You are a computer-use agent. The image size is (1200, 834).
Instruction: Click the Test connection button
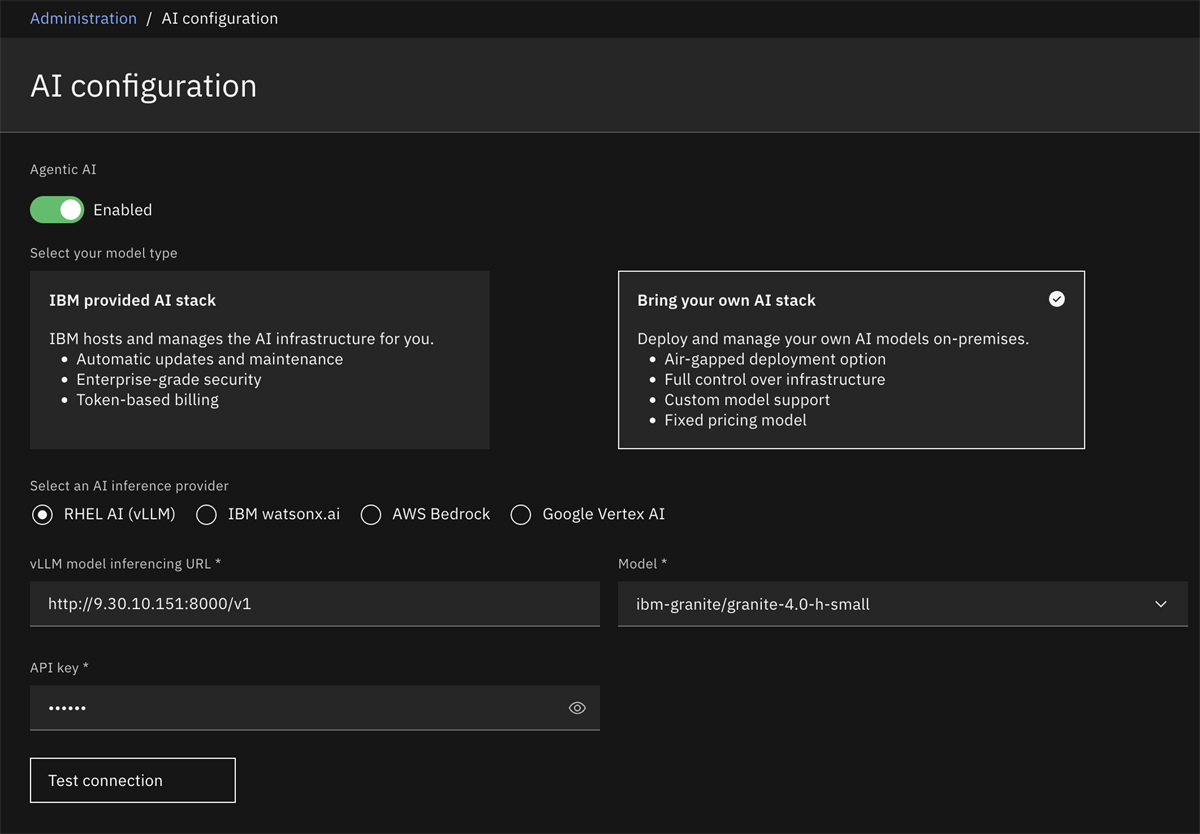[133, 780]
